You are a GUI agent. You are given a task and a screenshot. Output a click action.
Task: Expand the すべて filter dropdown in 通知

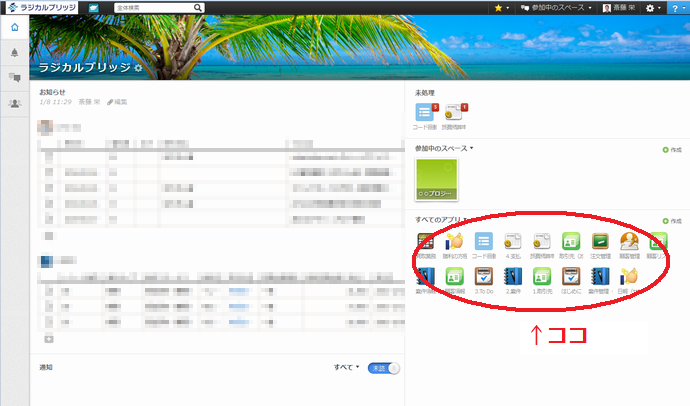(346, 367)
